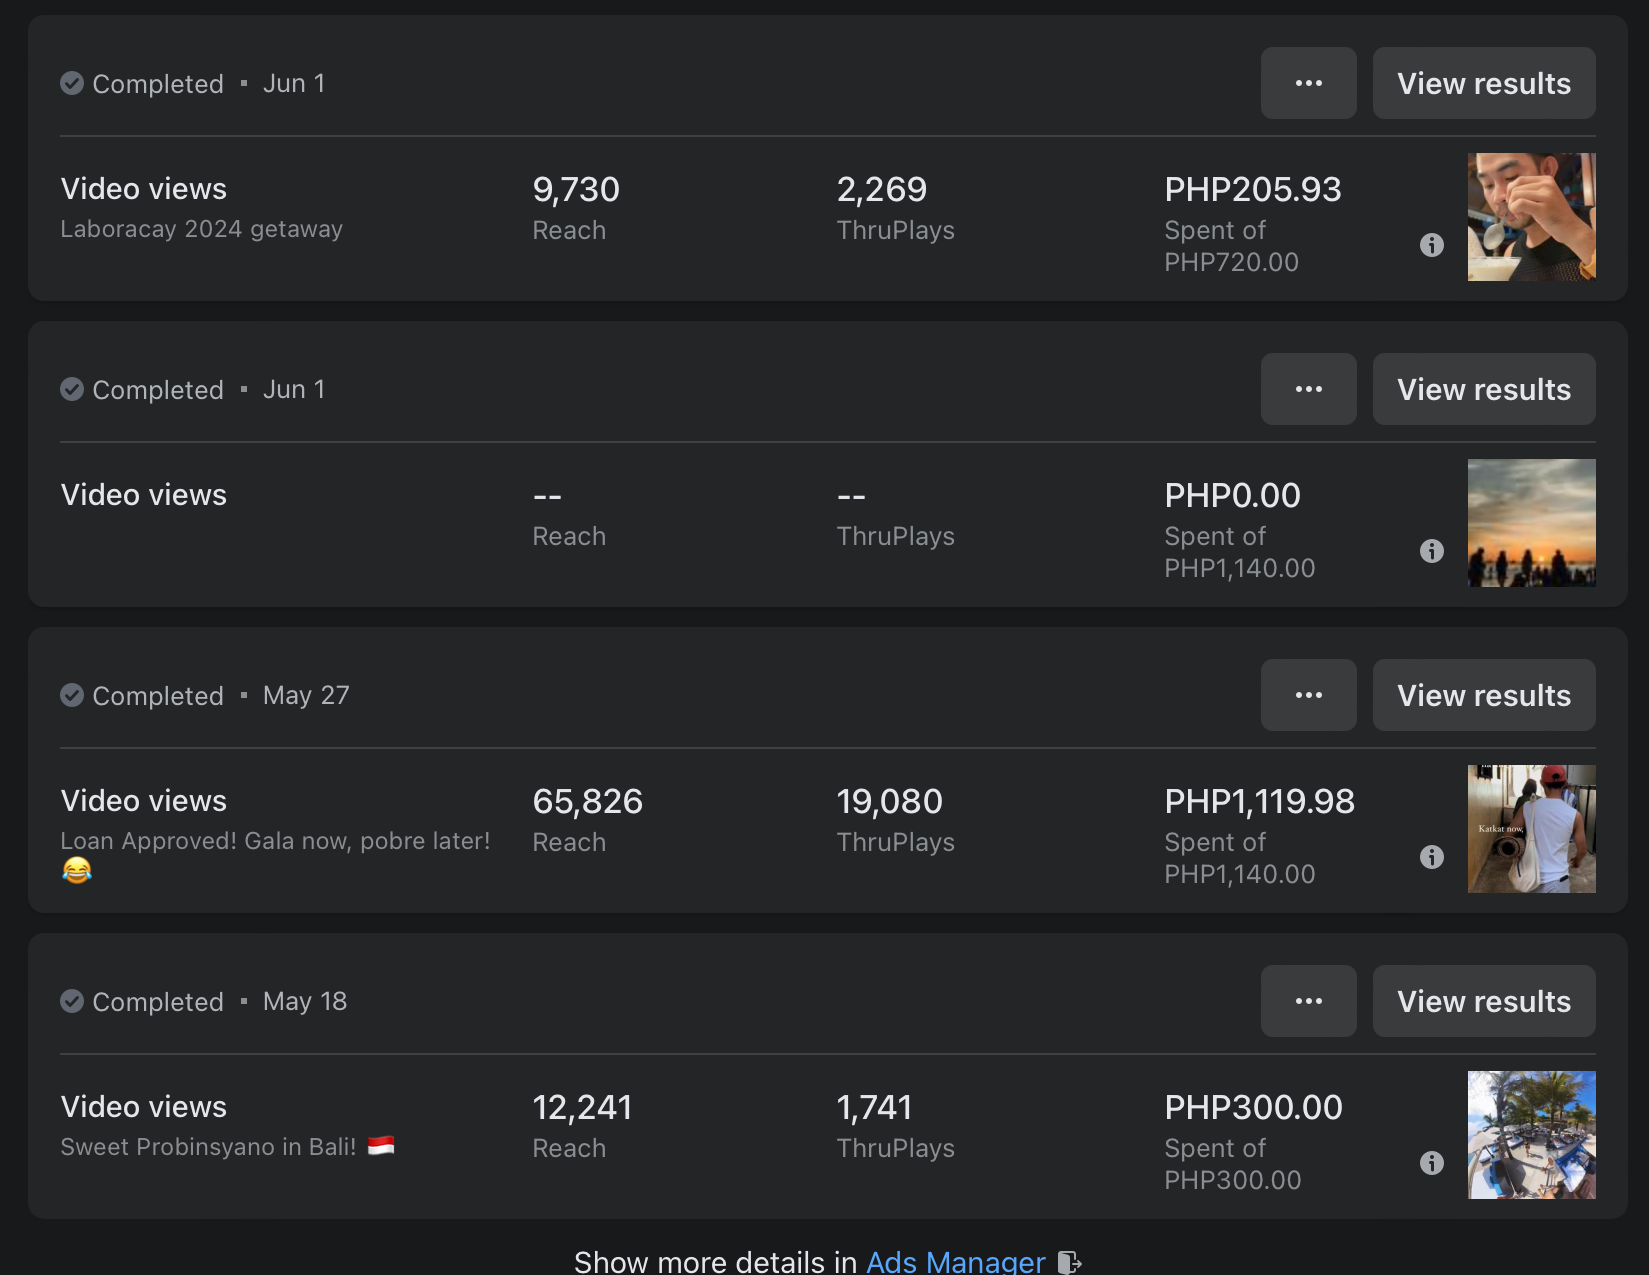Open thumbnail of man drinking coffee
The height and width of the screenshot is (1275, 1649).
(x=1531, y=217)
